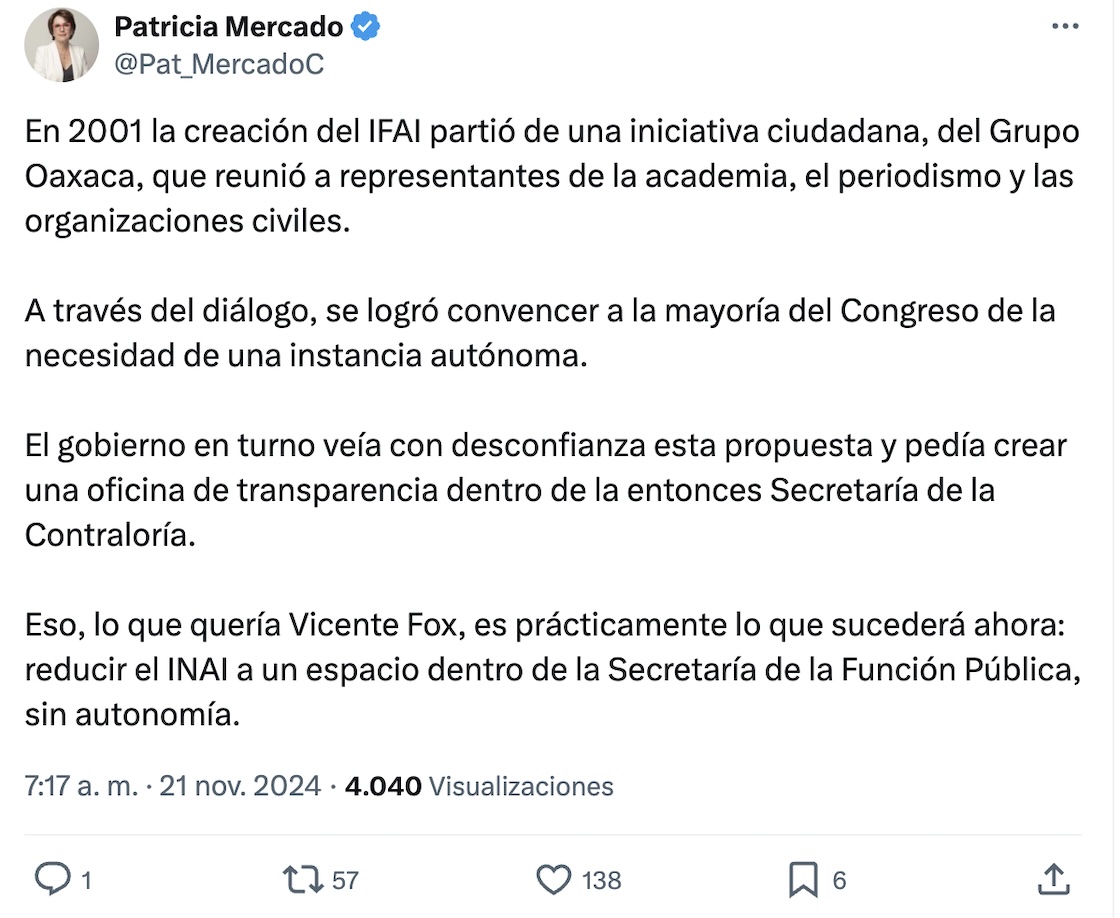Viewport: 1120px width, 918px height.
Task: Open the three-dot more options menu
Action: [x=1065, y=28]
